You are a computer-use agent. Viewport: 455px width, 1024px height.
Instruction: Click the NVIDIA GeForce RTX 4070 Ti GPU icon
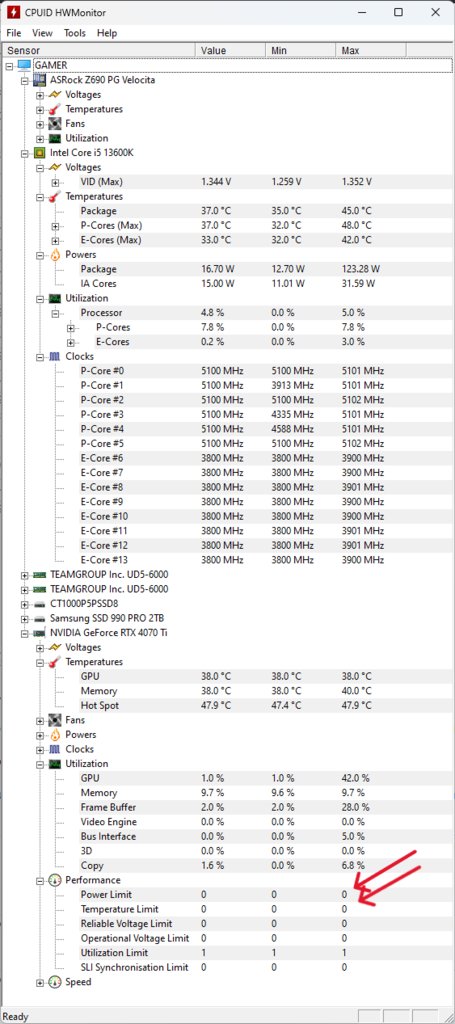click(x=40, y=633)
